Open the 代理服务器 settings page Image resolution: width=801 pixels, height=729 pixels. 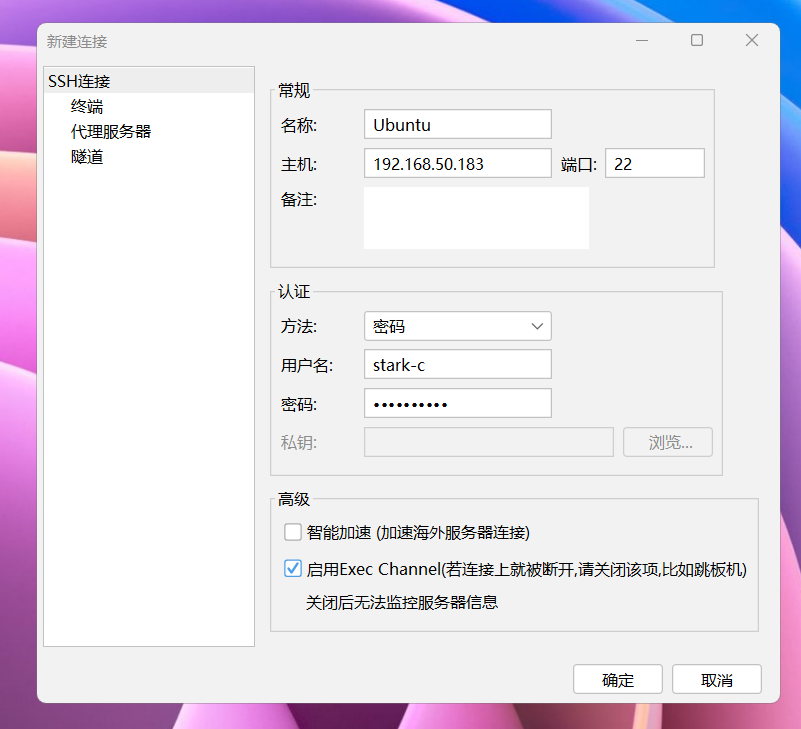tap(111, 131)
